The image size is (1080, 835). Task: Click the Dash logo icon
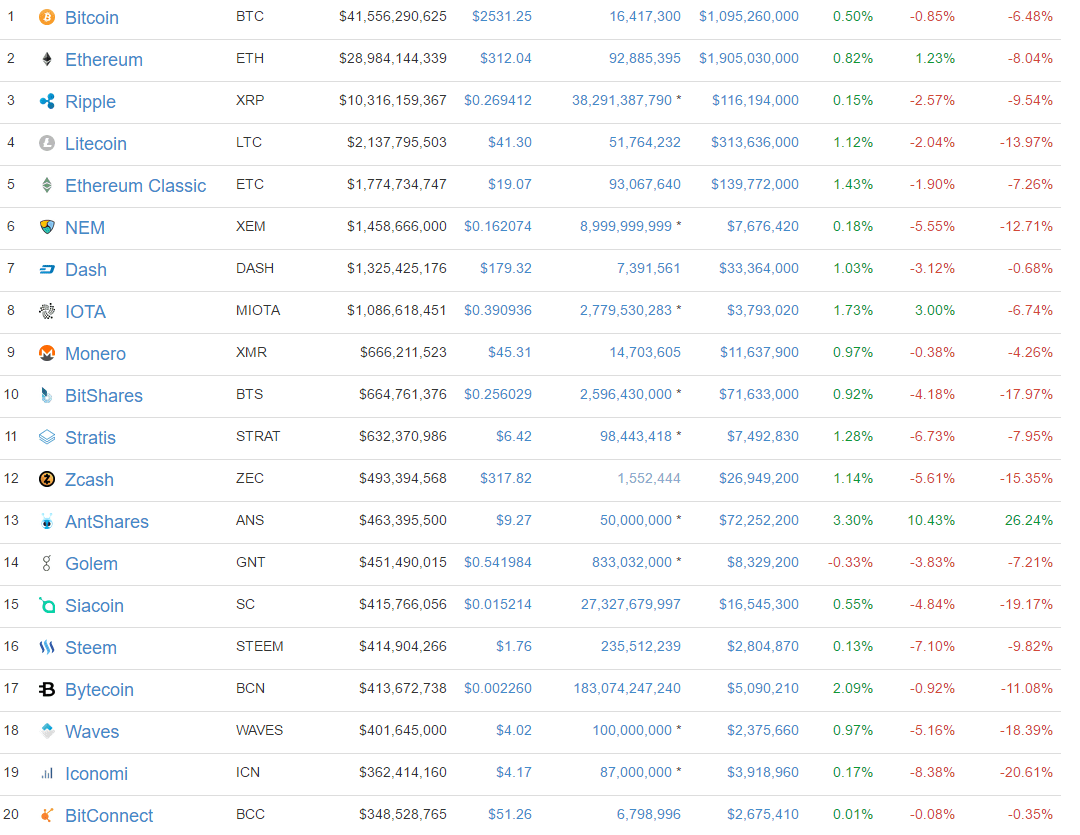(47, 269)
